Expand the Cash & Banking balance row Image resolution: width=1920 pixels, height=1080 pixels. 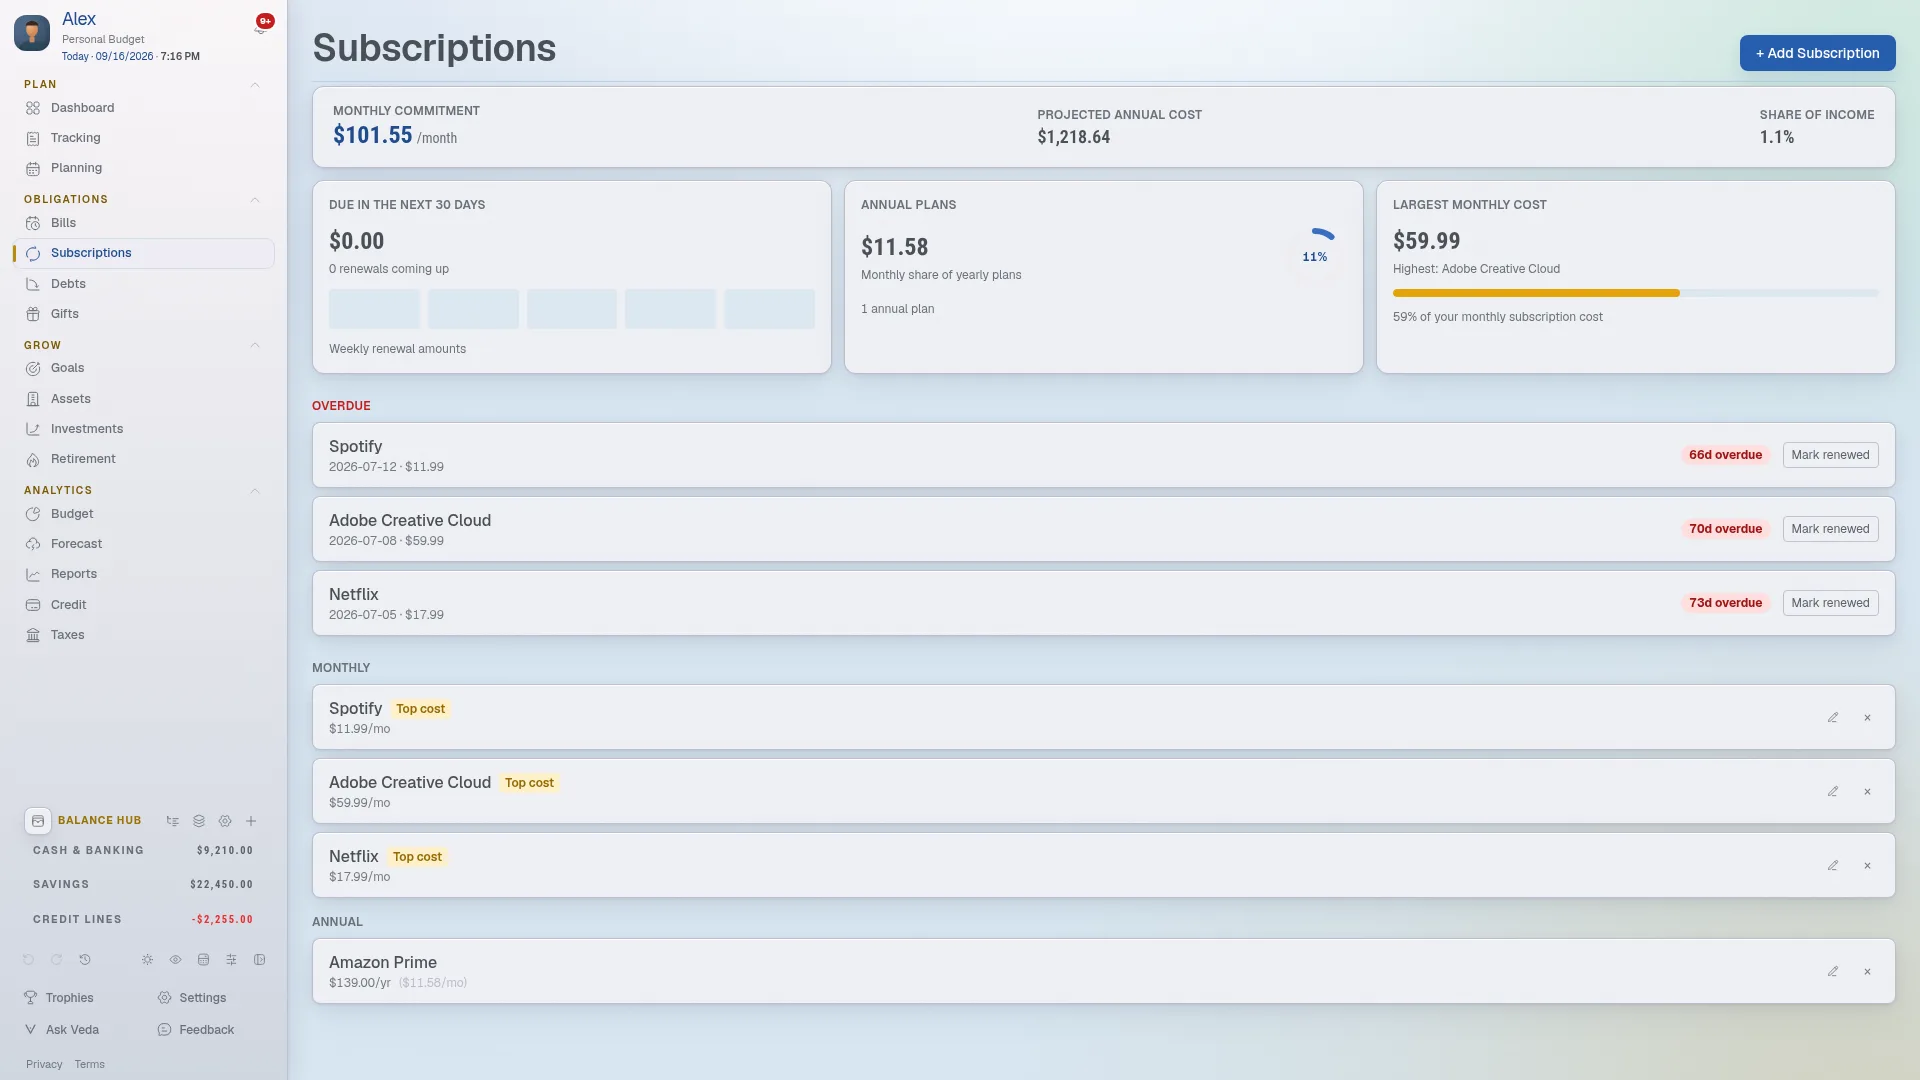tap(143, 851)
